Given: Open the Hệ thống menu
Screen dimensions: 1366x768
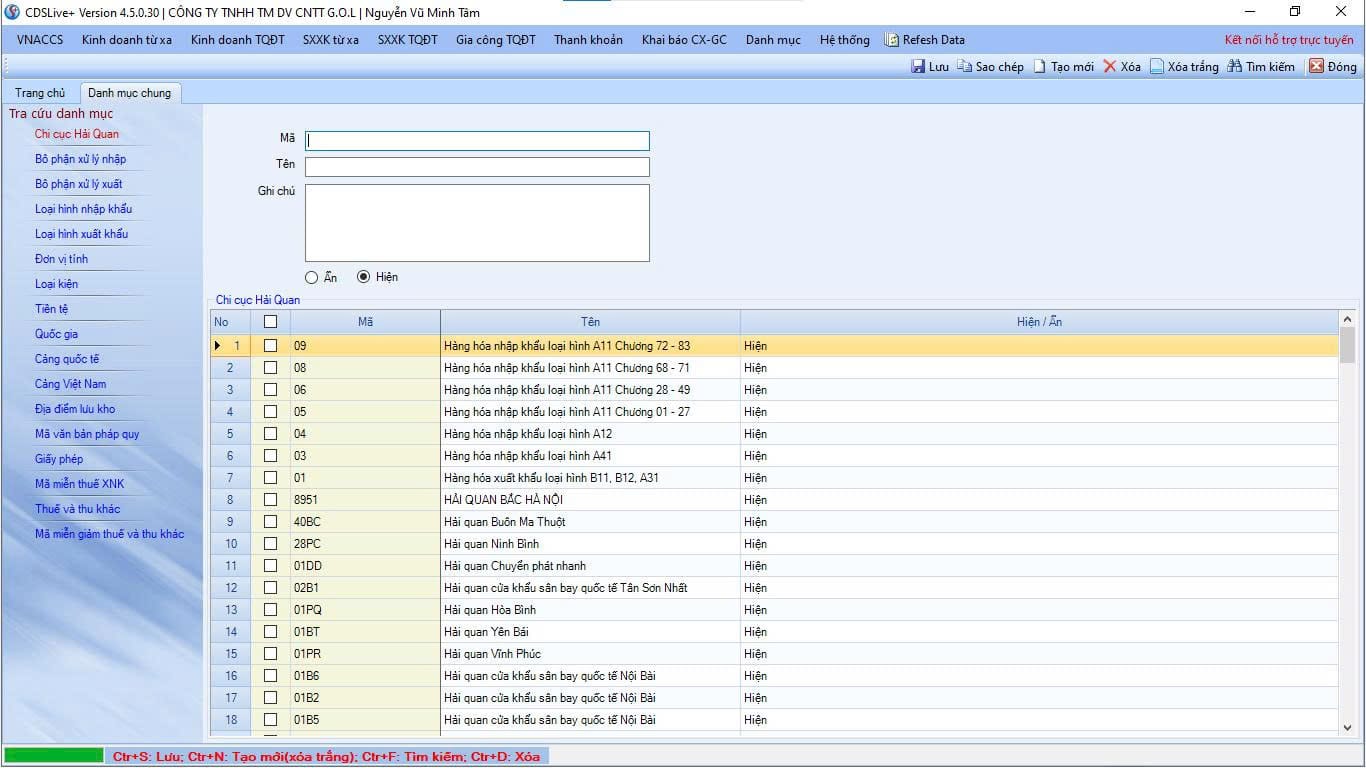Looking at the screenshot, I should pyautogui.click(x=844, y=40).
